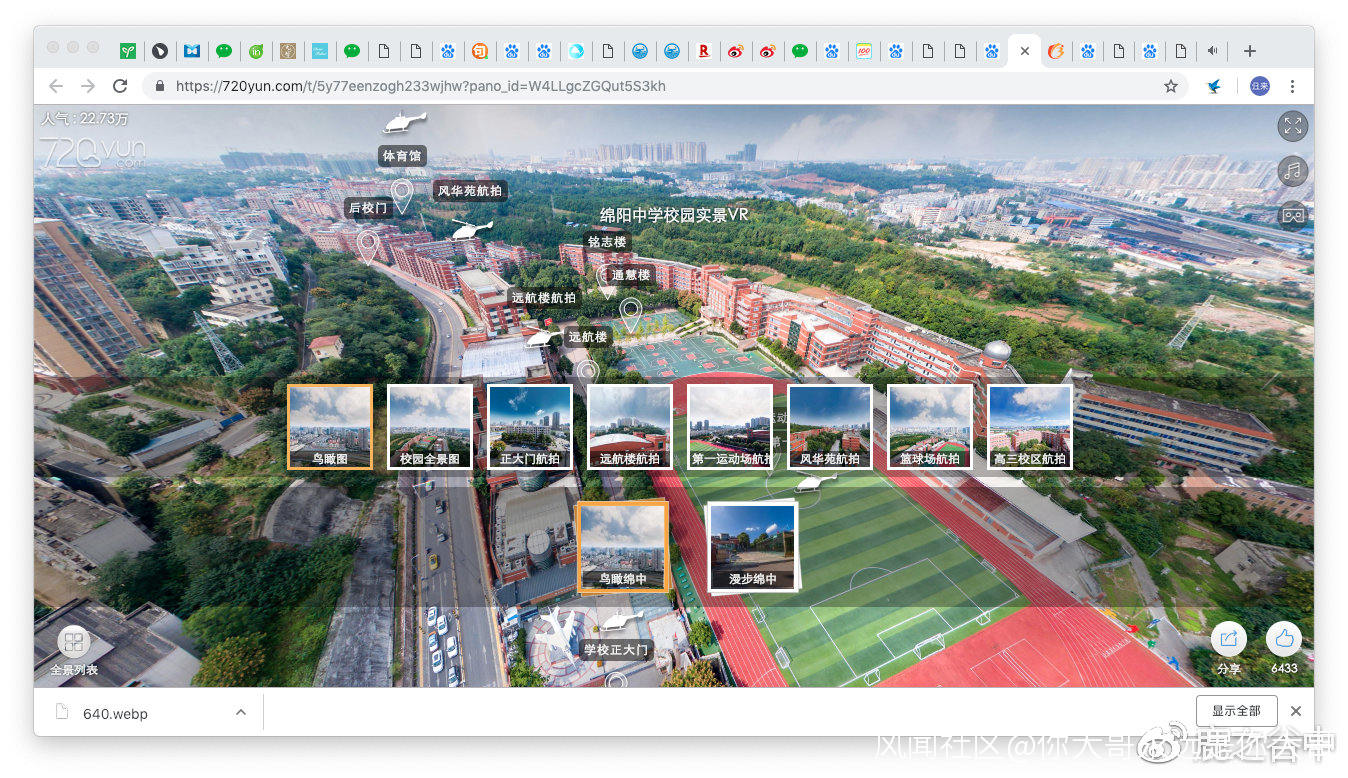Bookmark this page with star icon
The width and height of the screenshot is (1348, 778).
point(1170,86)
